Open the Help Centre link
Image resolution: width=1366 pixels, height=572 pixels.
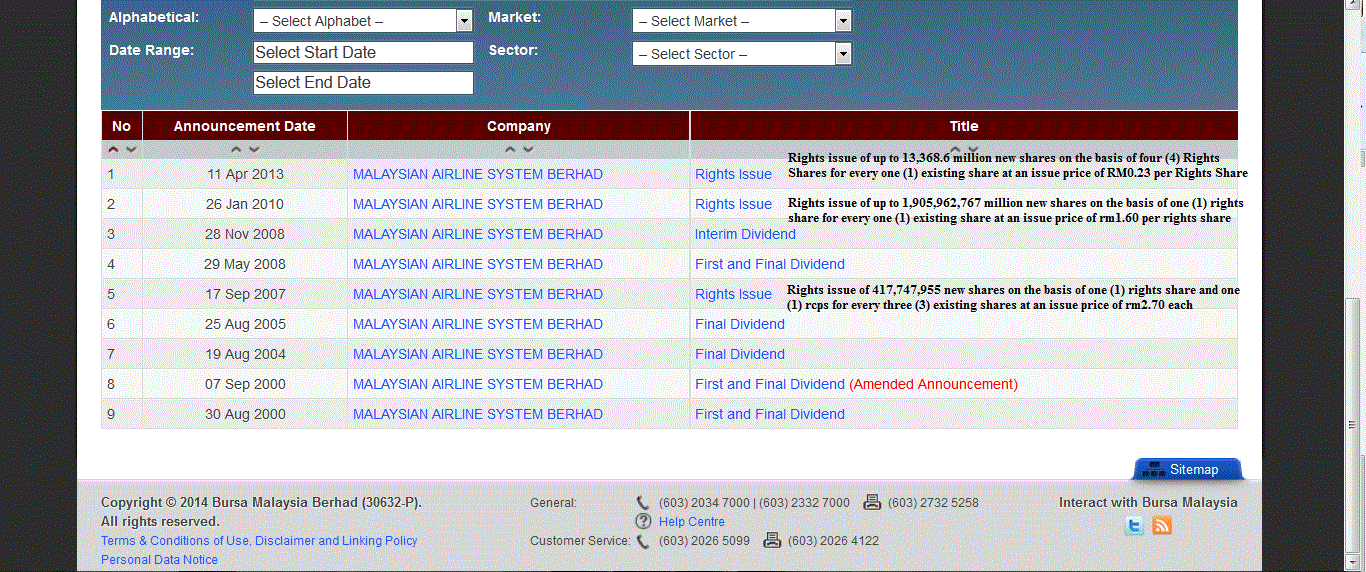pyautogui.click(x=692, y=522)
